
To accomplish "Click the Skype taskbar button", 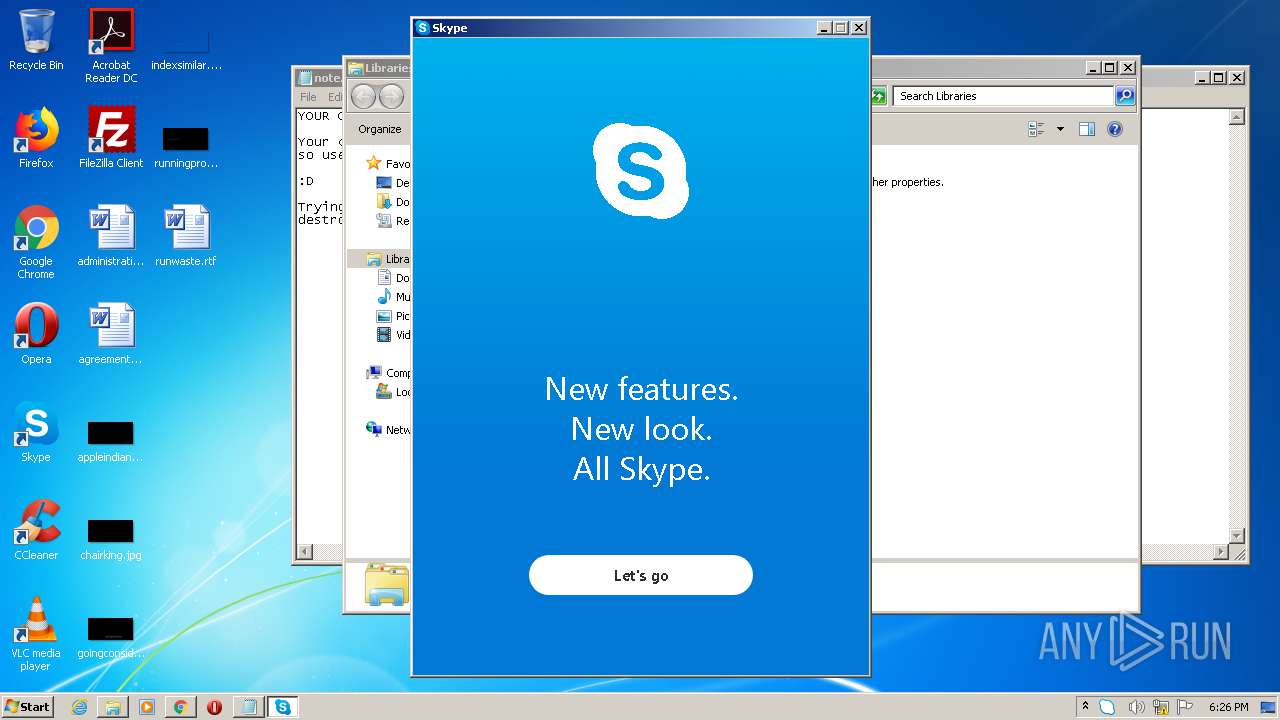I will (283, 707).
